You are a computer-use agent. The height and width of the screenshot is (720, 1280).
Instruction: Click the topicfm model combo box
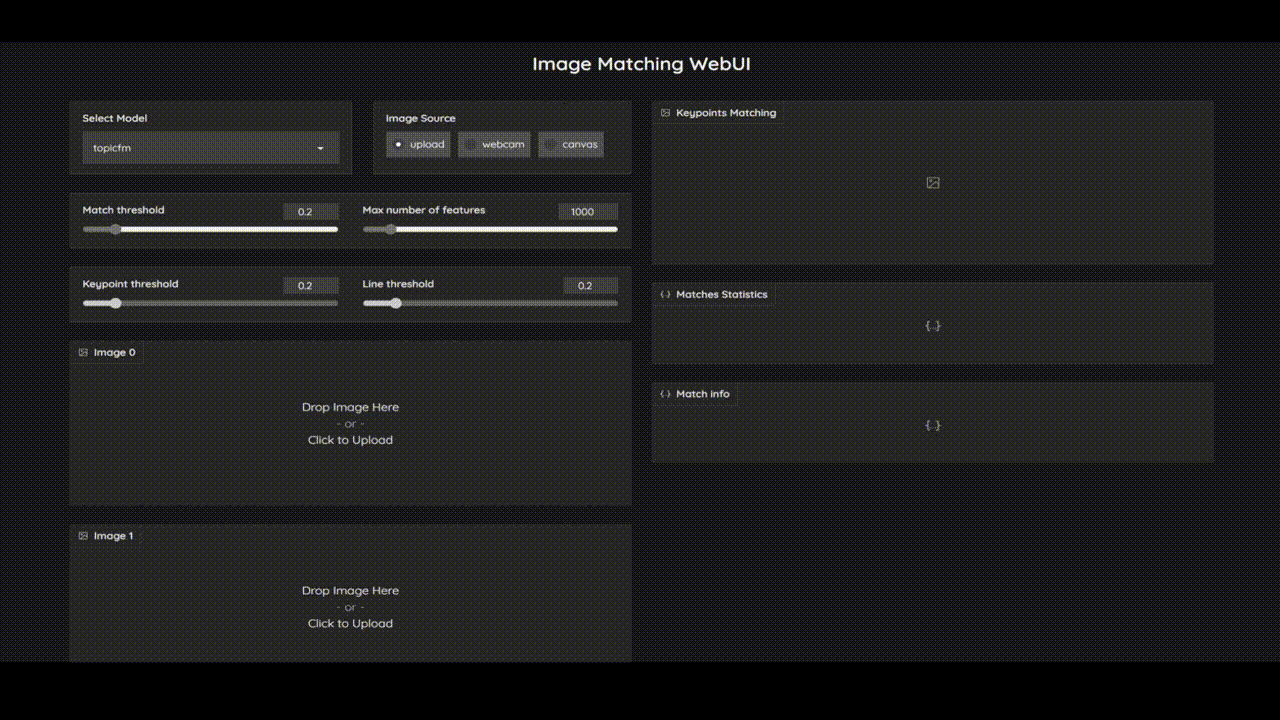pyautogui.click(x=200, y=148)
